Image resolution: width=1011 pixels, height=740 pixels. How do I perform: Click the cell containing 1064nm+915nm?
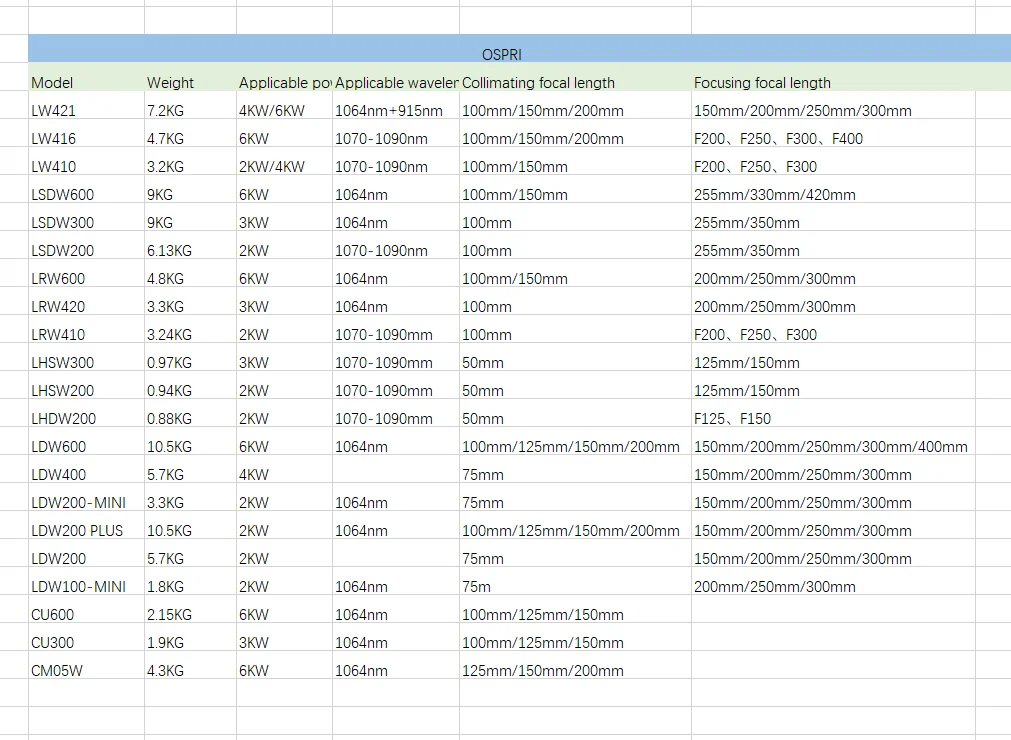pyautogui.click(x=396, y=105)
